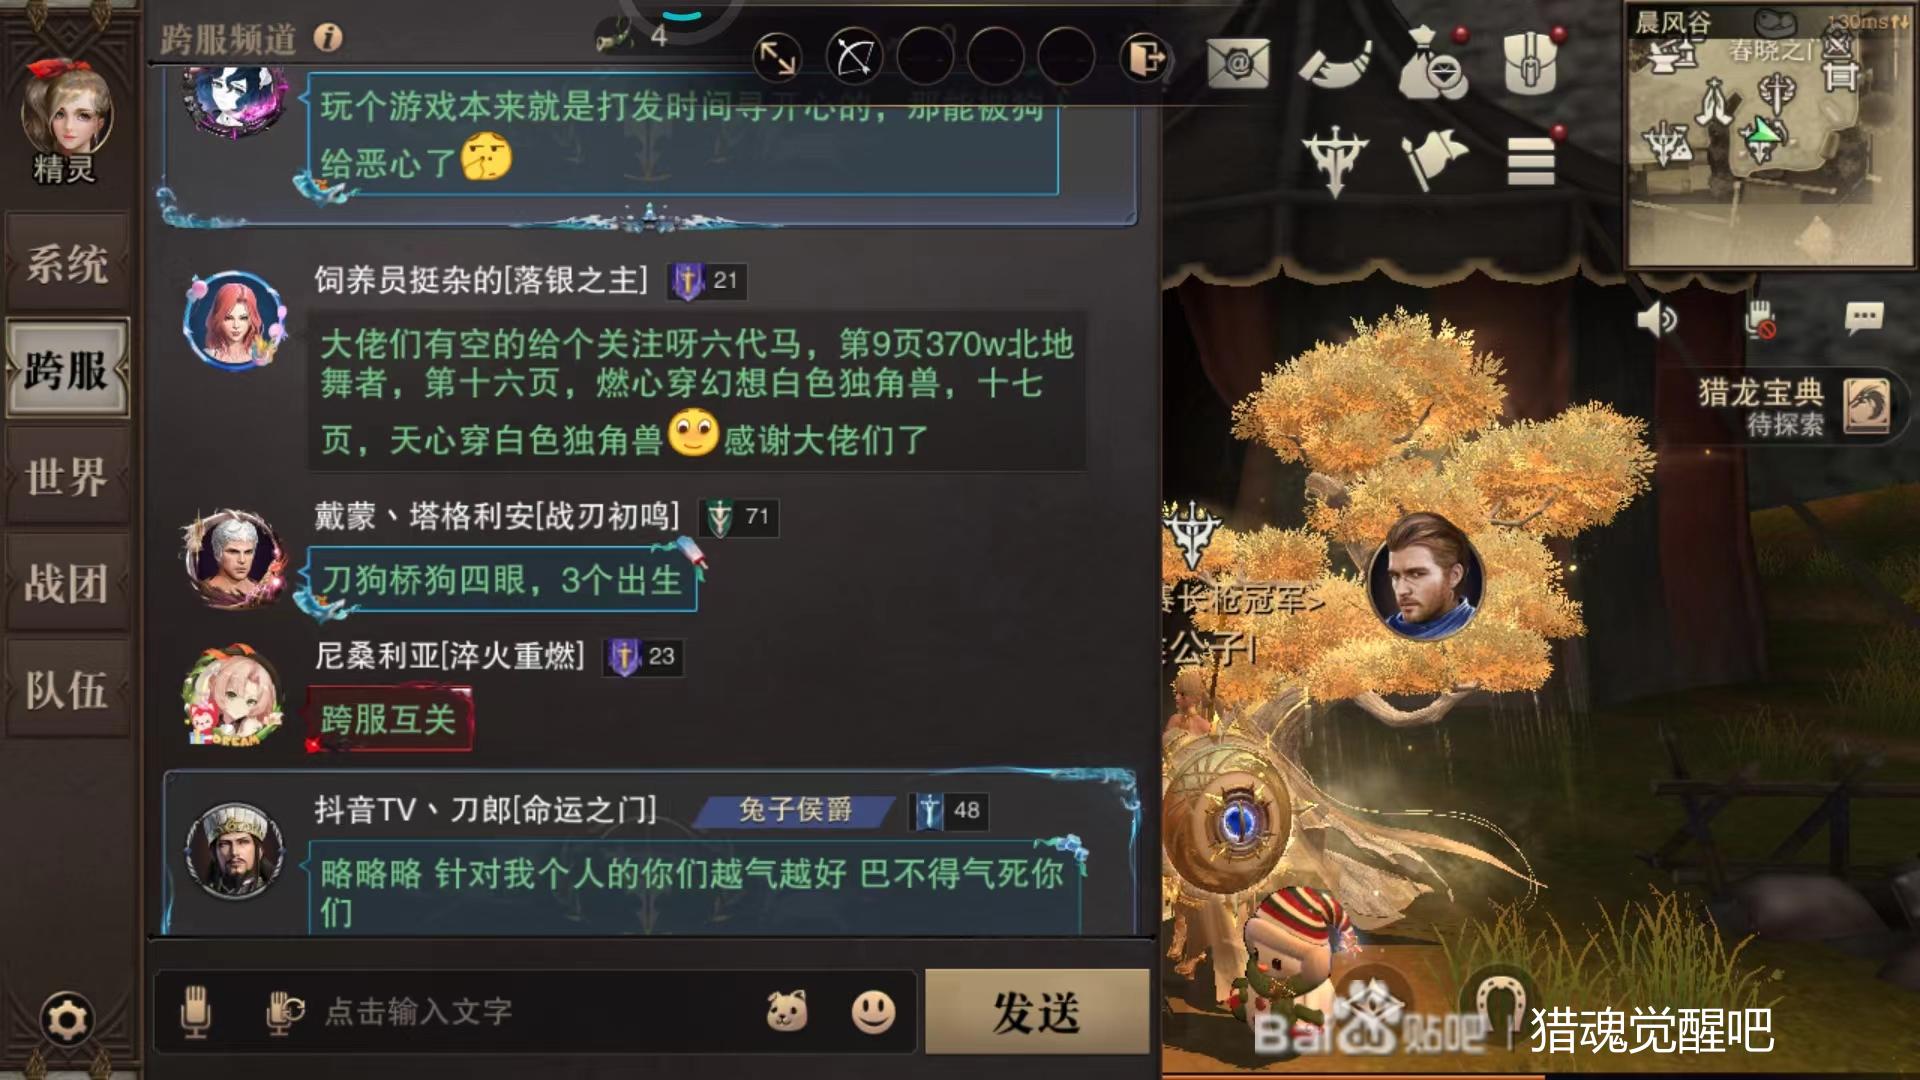Click the bow and arrow skill icon

855,58
